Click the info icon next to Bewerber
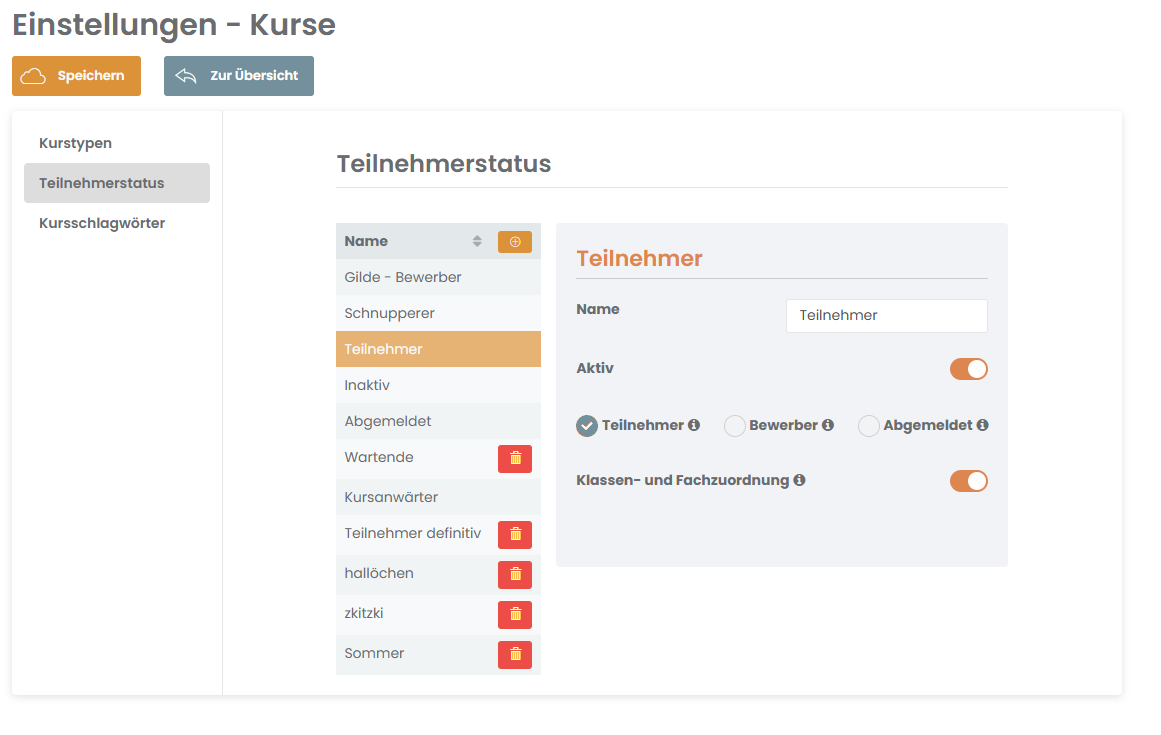Screen dimensions: 1161x735 tap(828, 425)
